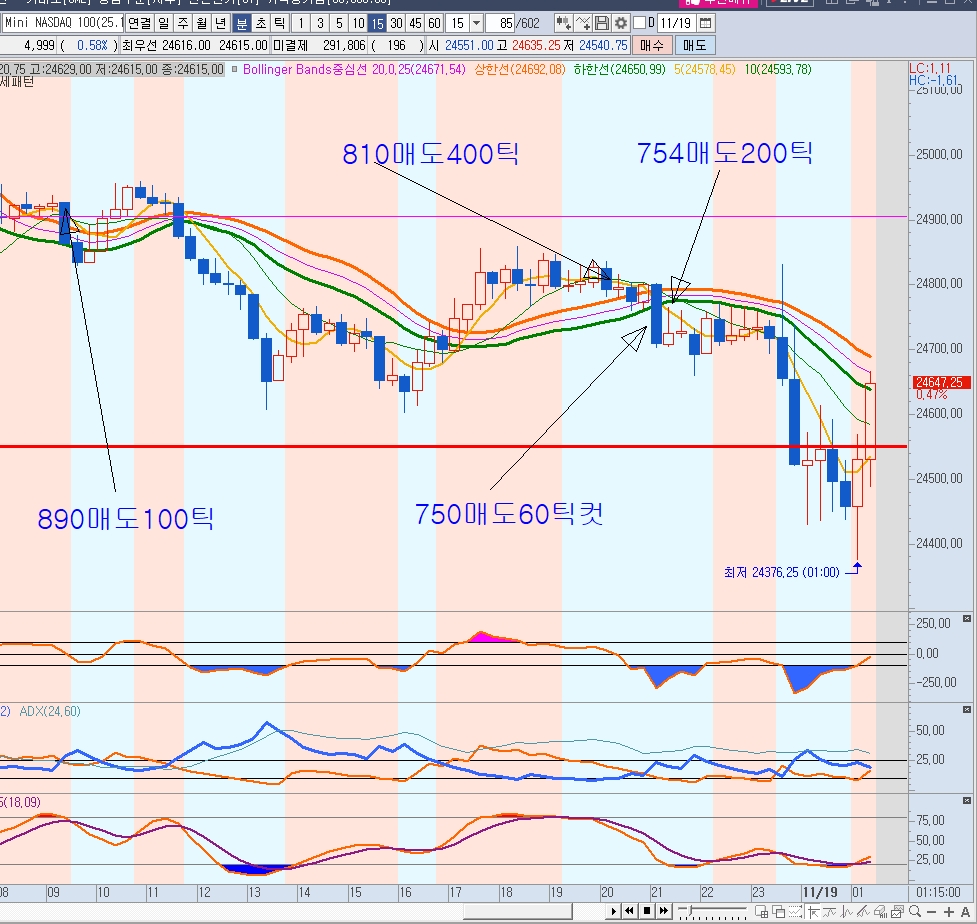Click the 매수 (buy) button

tap(652, 45)
